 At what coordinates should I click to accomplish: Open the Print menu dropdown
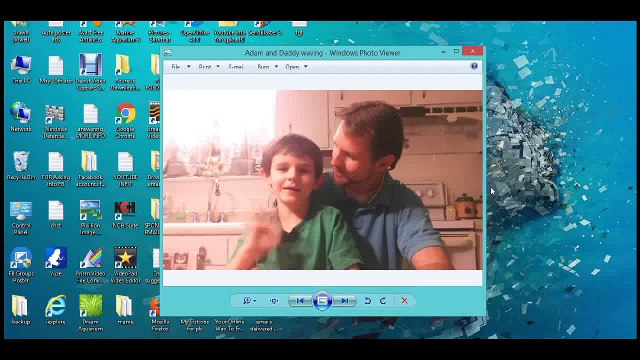coord(209,67)
